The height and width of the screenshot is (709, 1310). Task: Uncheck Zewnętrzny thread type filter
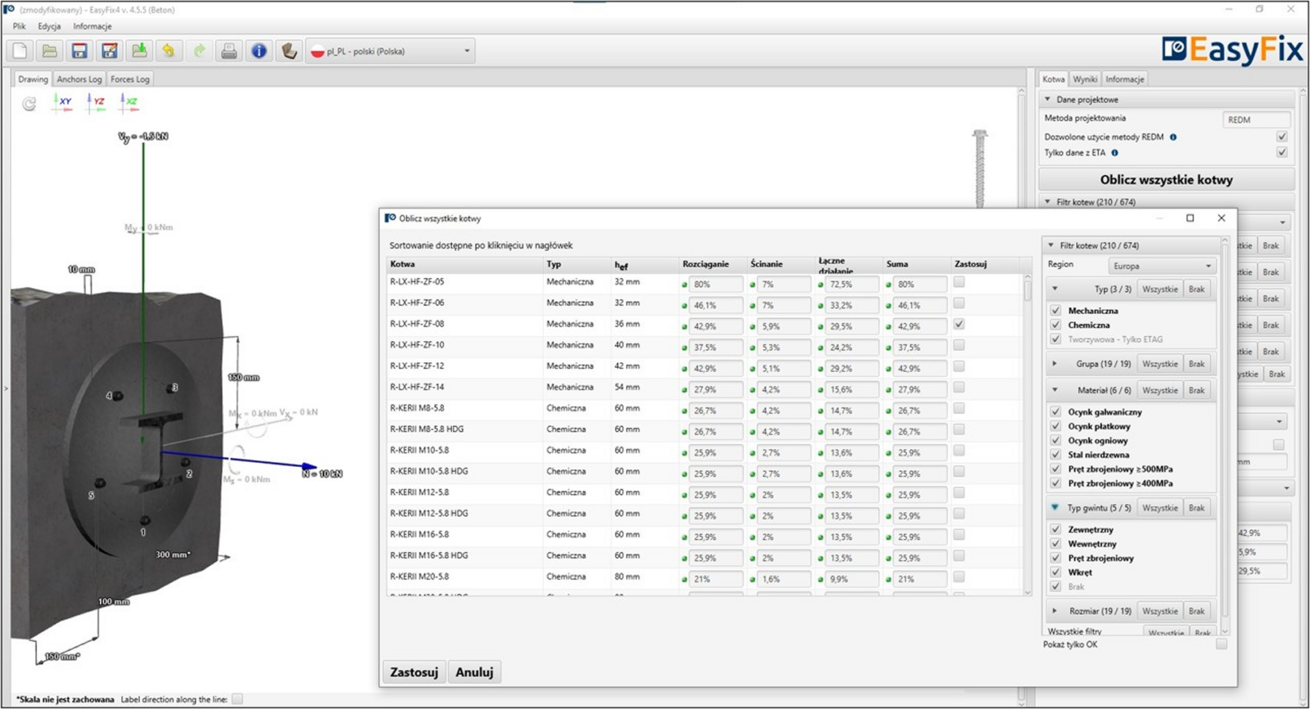pos(1055,530)
